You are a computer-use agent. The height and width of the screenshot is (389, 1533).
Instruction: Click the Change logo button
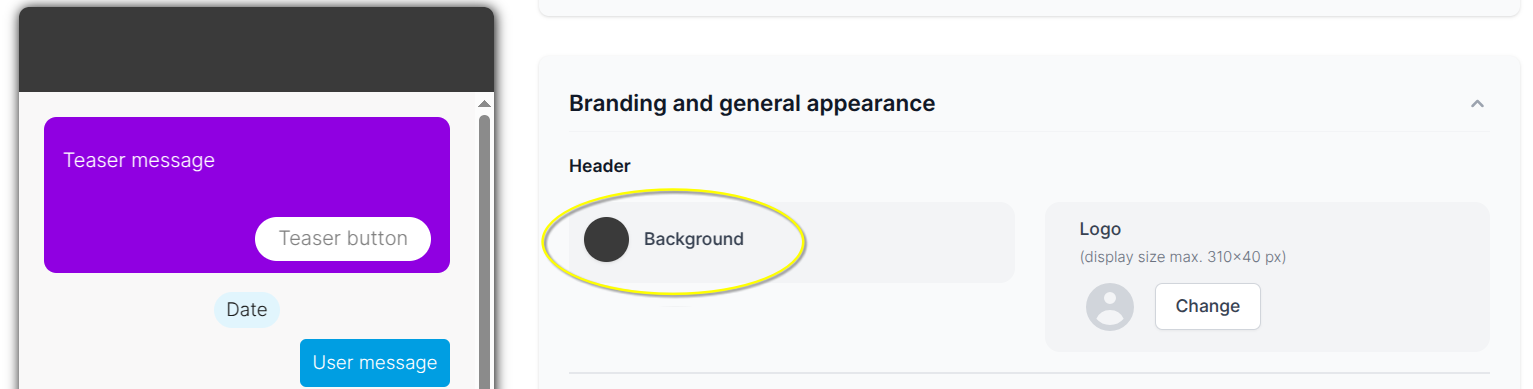pyautogui.click(x=1207, y=306)
